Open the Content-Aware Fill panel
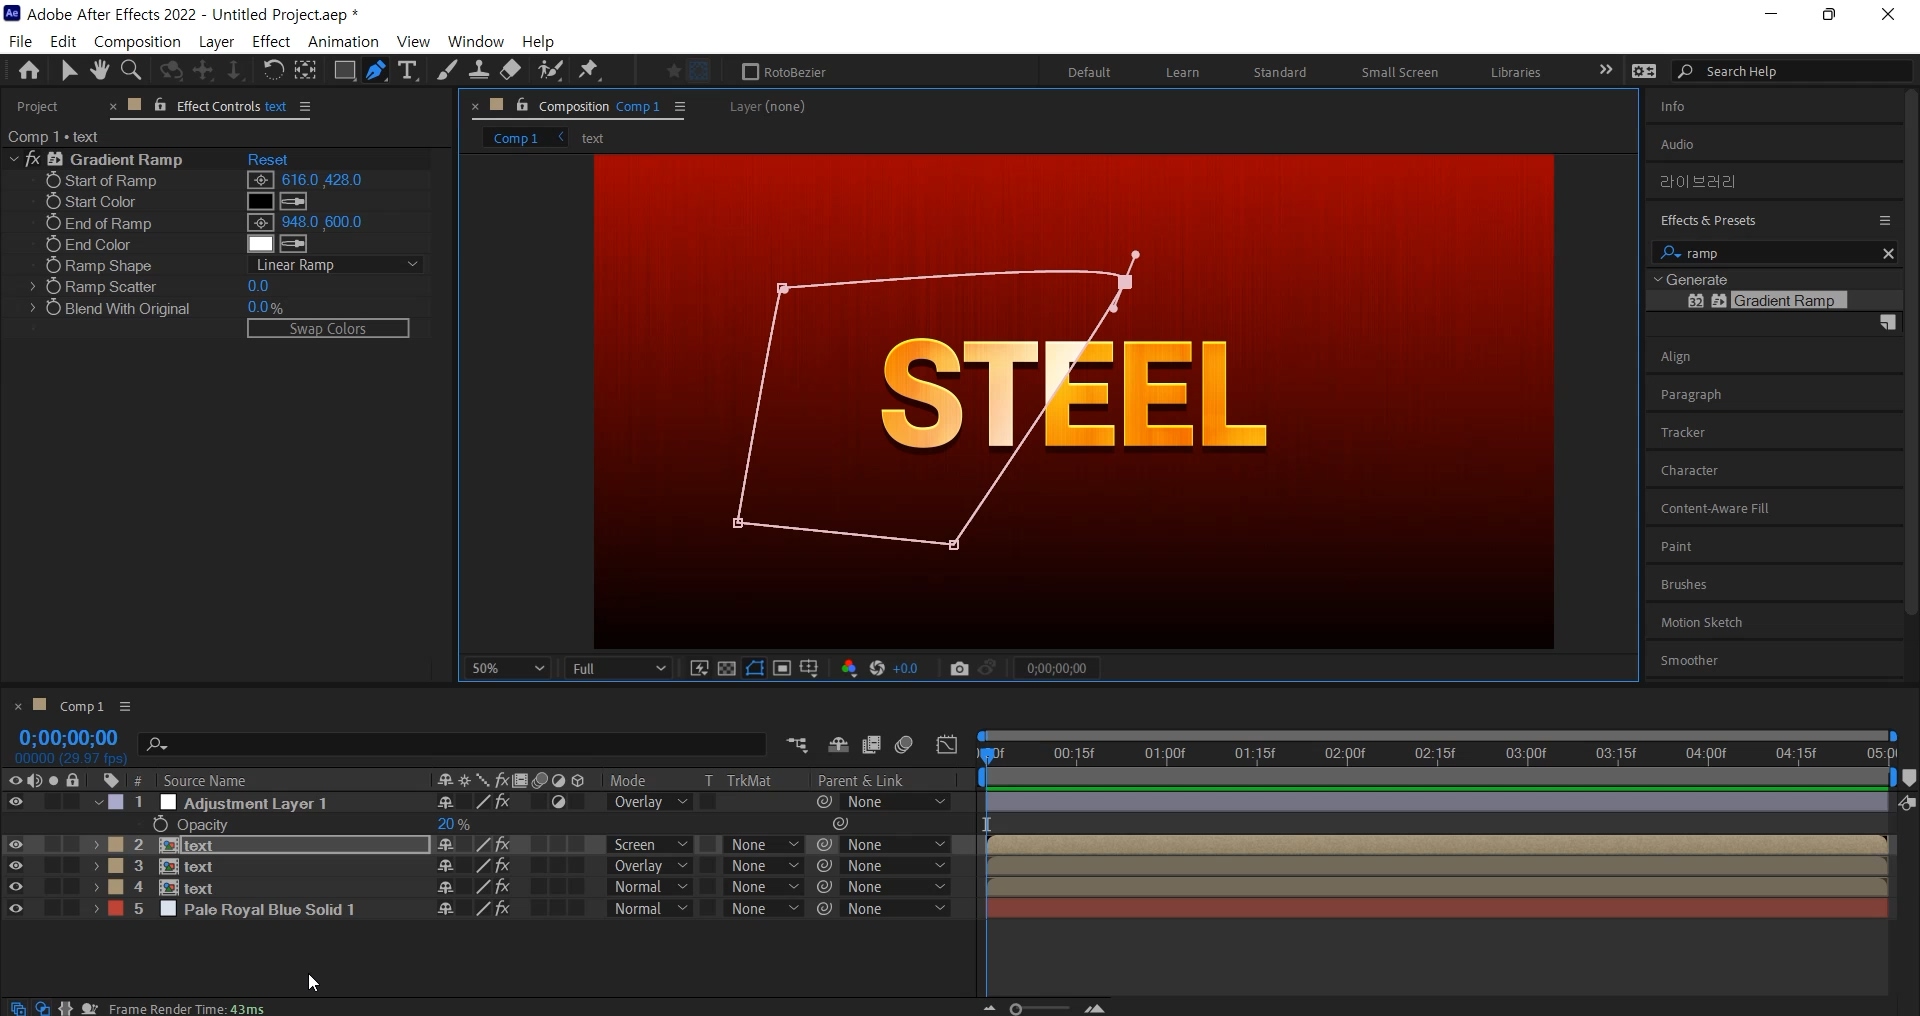The image size is (1920, 1016). click(x=1715, y=509)
